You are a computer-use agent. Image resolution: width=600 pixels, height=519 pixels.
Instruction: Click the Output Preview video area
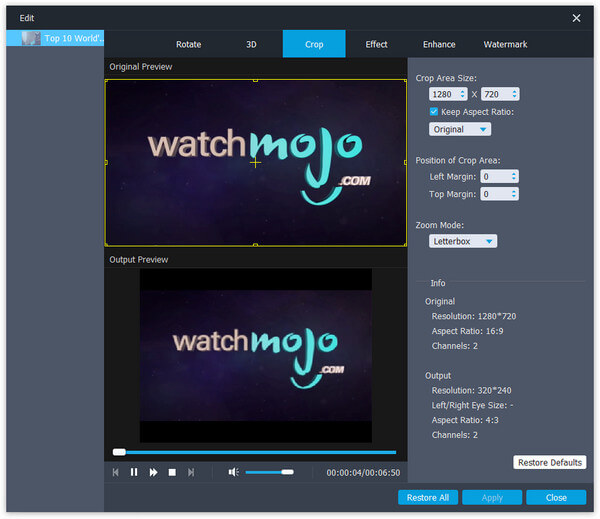tap(256, 356)
